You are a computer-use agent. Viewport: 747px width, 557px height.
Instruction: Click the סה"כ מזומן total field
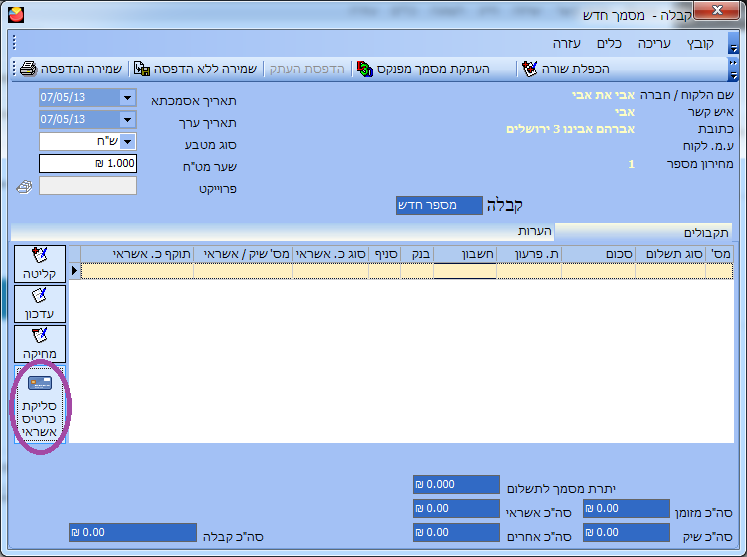pyautogui.click(x=626, y=508)
